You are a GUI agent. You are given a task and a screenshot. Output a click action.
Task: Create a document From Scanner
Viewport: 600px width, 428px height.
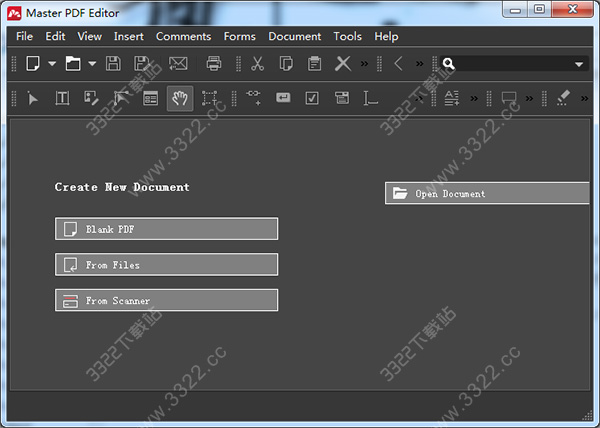tap(166, 300)
